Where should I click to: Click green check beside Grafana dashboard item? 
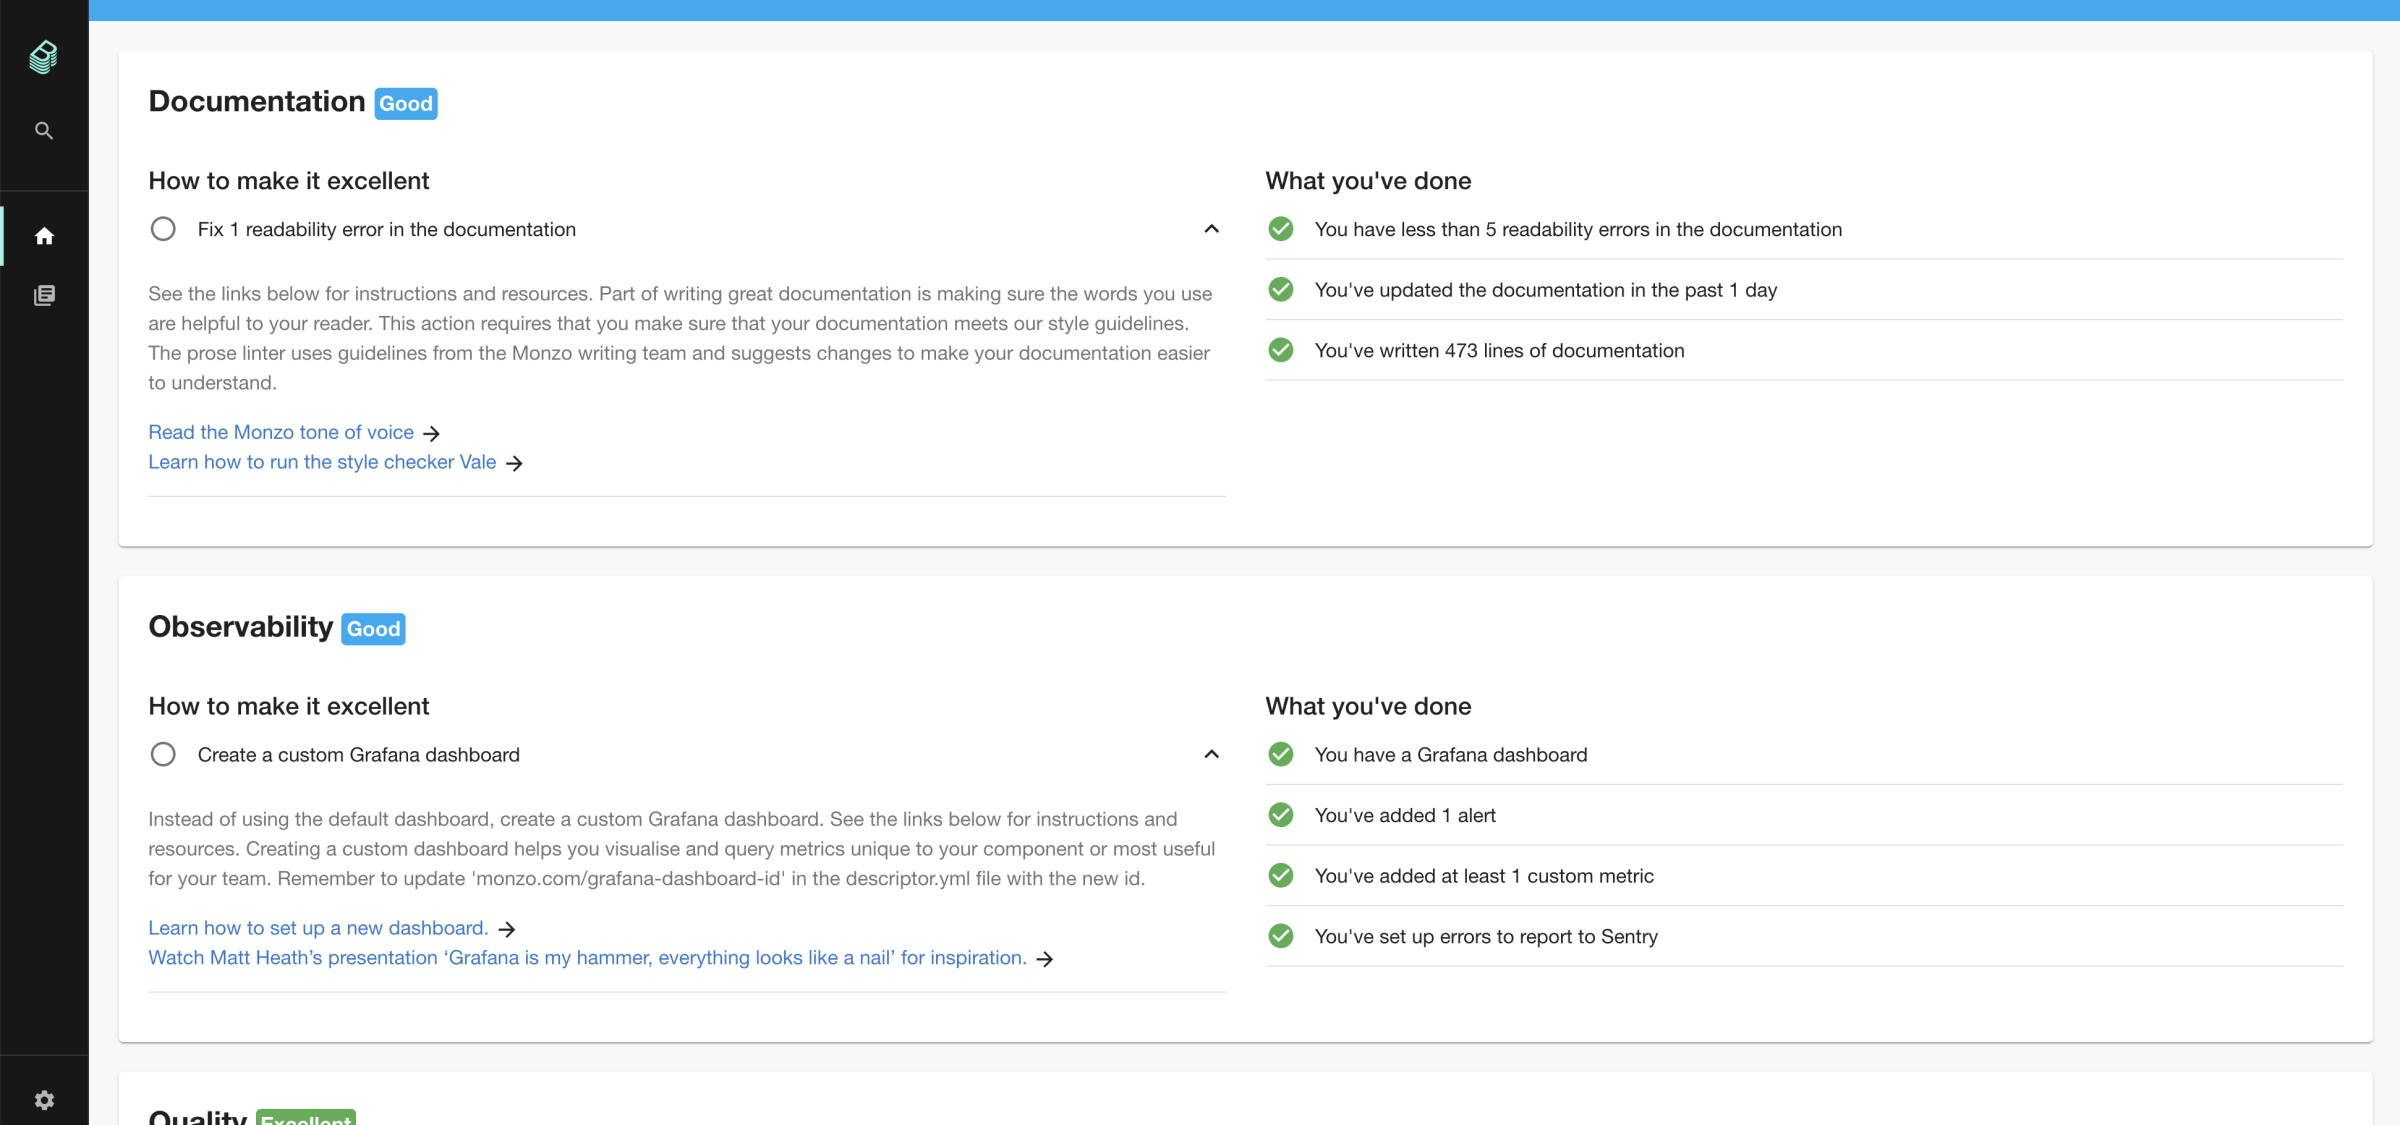[x=1280, y=755]
